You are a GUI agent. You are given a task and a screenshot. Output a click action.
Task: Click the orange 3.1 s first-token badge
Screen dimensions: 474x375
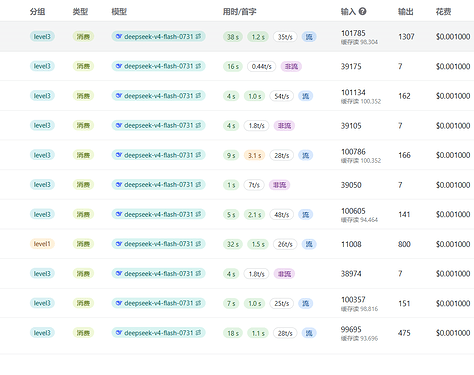(255, 155)
